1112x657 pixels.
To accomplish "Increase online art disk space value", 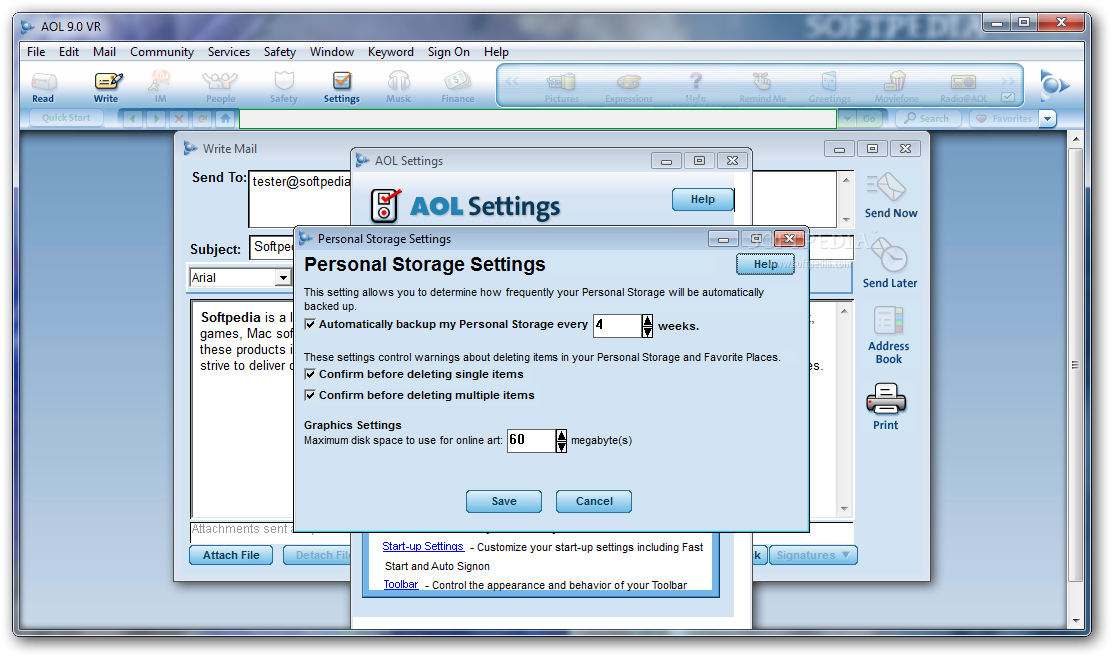I will tap(561, 436).
